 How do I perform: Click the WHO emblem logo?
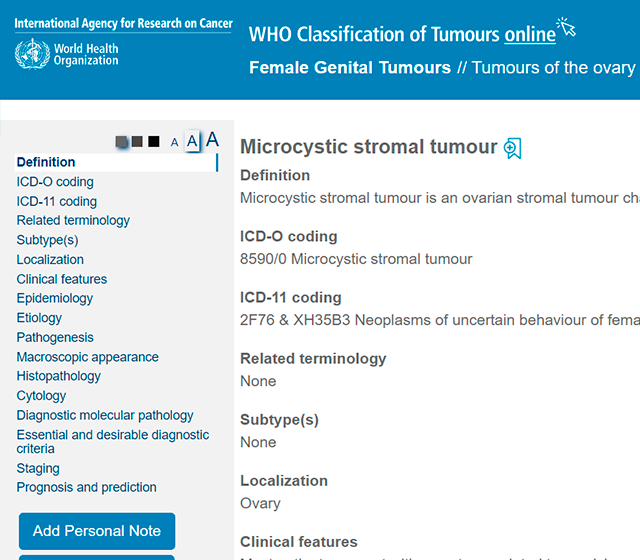click(x=32, y=54)
